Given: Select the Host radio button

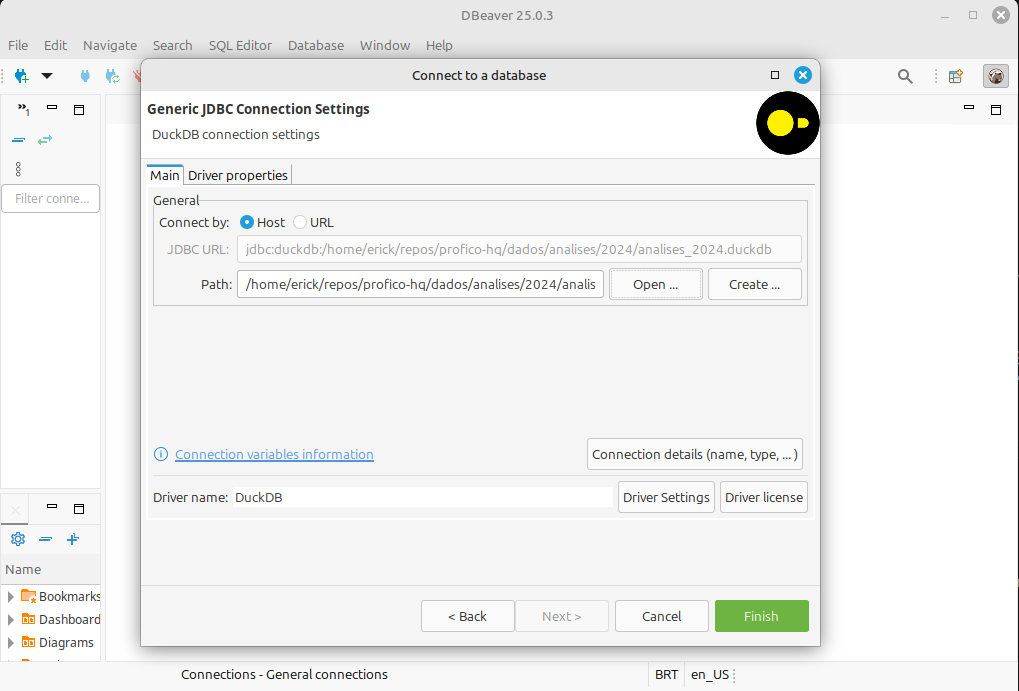Looking at the screenshot, I should [247, 222].
